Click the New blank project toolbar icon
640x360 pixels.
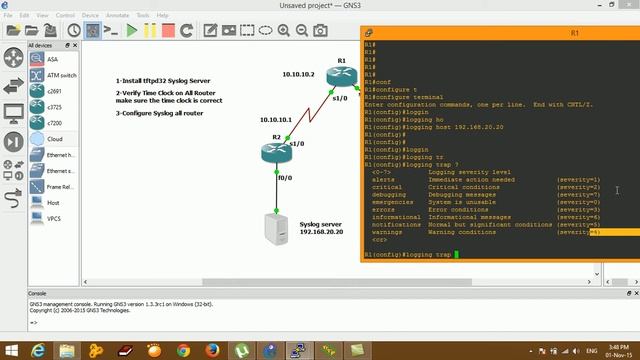click(x=13, y=31)
